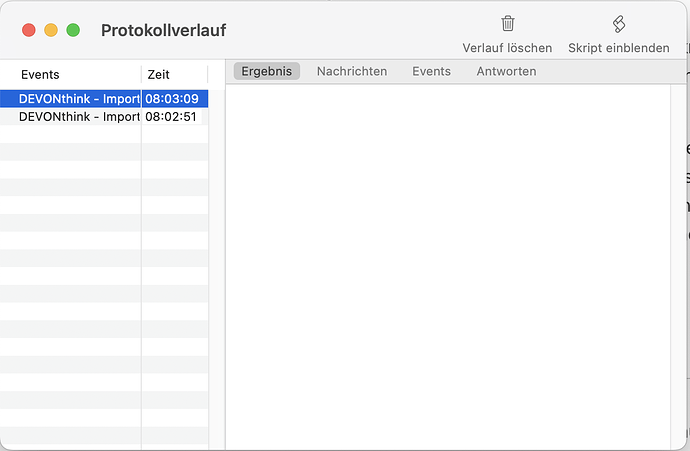Zoom the window with green button
This screenshot has height=451, width=690.
tap(73, 31)
